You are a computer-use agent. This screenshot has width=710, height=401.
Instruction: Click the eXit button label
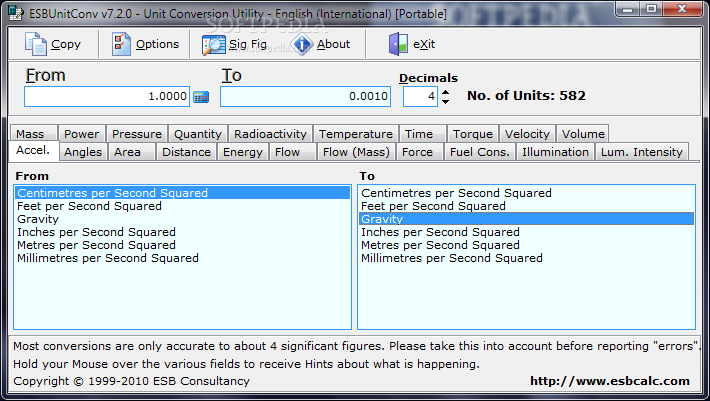(424, 44)
